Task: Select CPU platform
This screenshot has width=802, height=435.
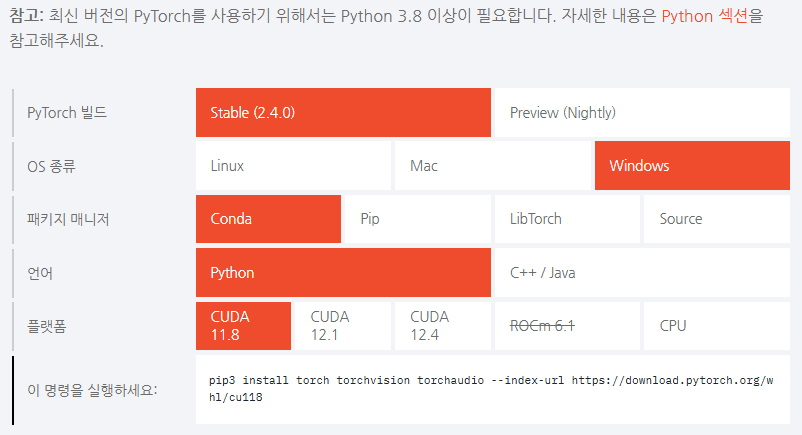Action: click(x=717, y=326)
